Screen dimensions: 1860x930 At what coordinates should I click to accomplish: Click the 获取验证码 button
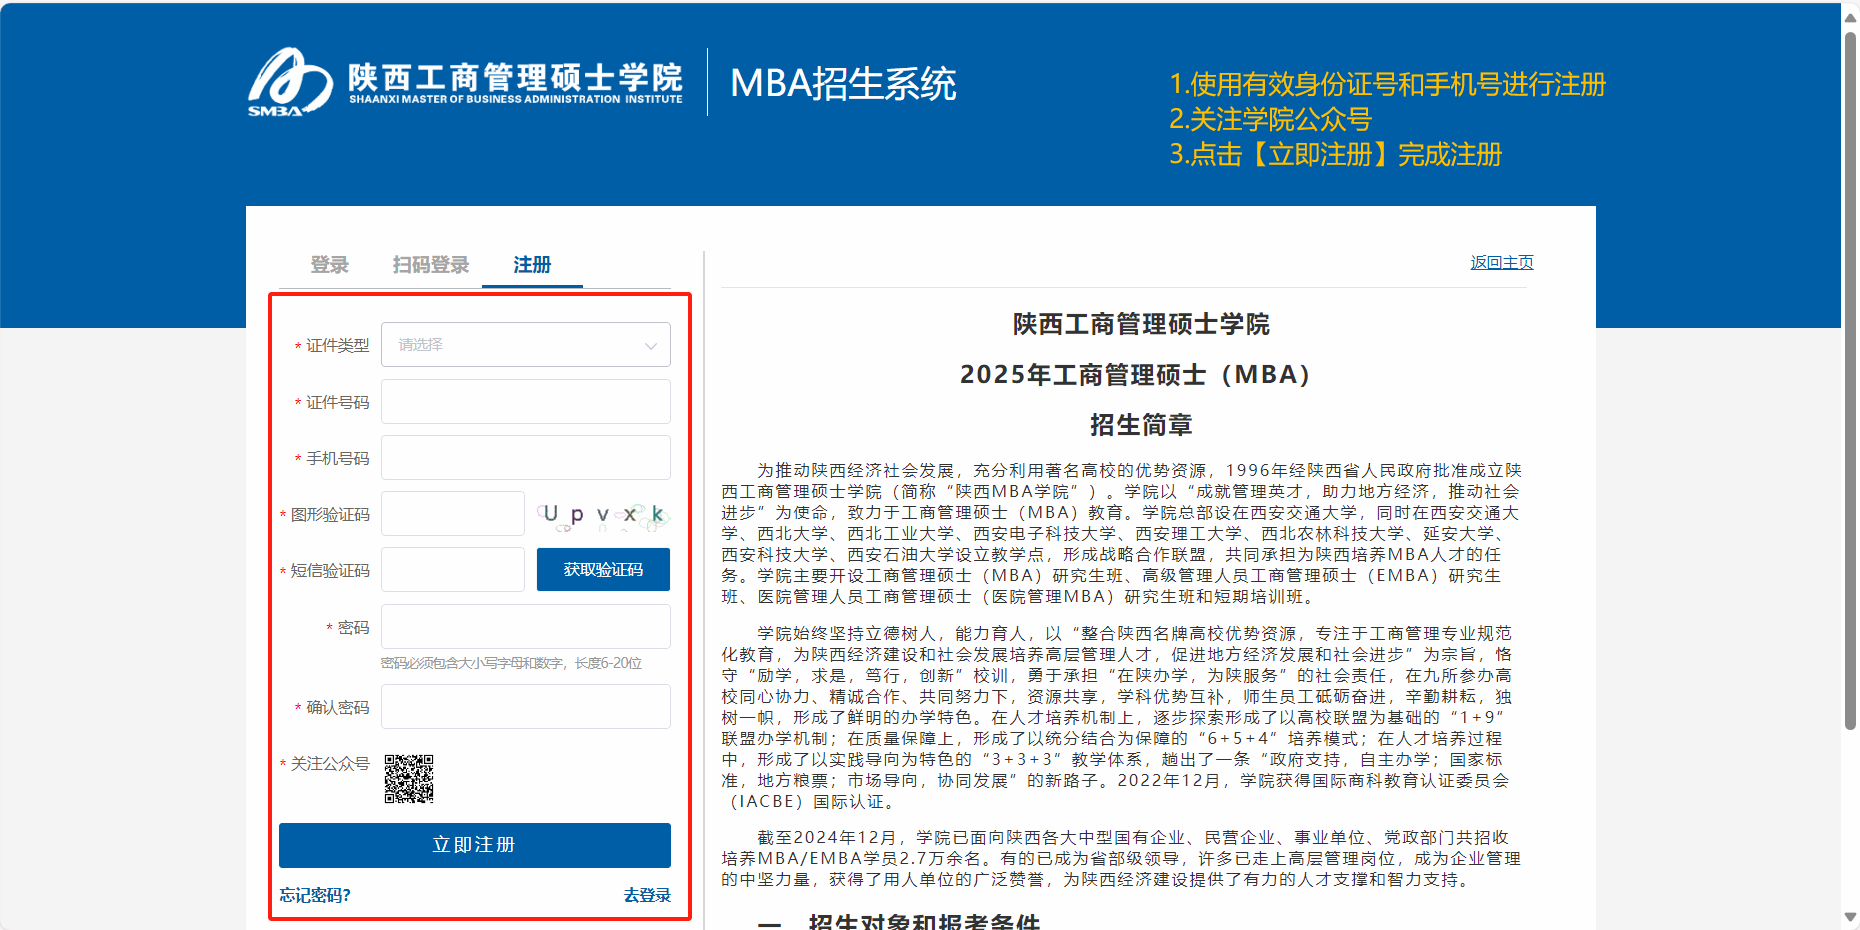[x=603, y=570]
